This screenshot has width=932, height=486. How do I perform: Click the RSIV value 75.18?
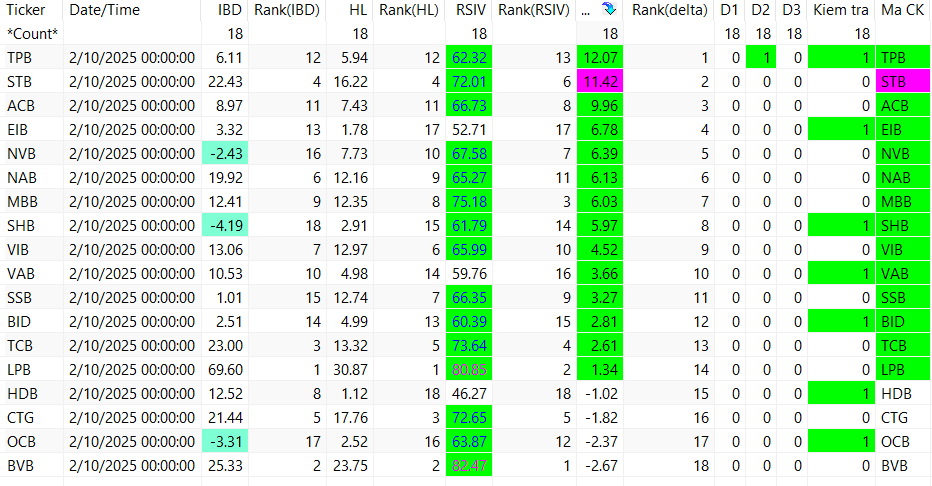click(469, 201)
